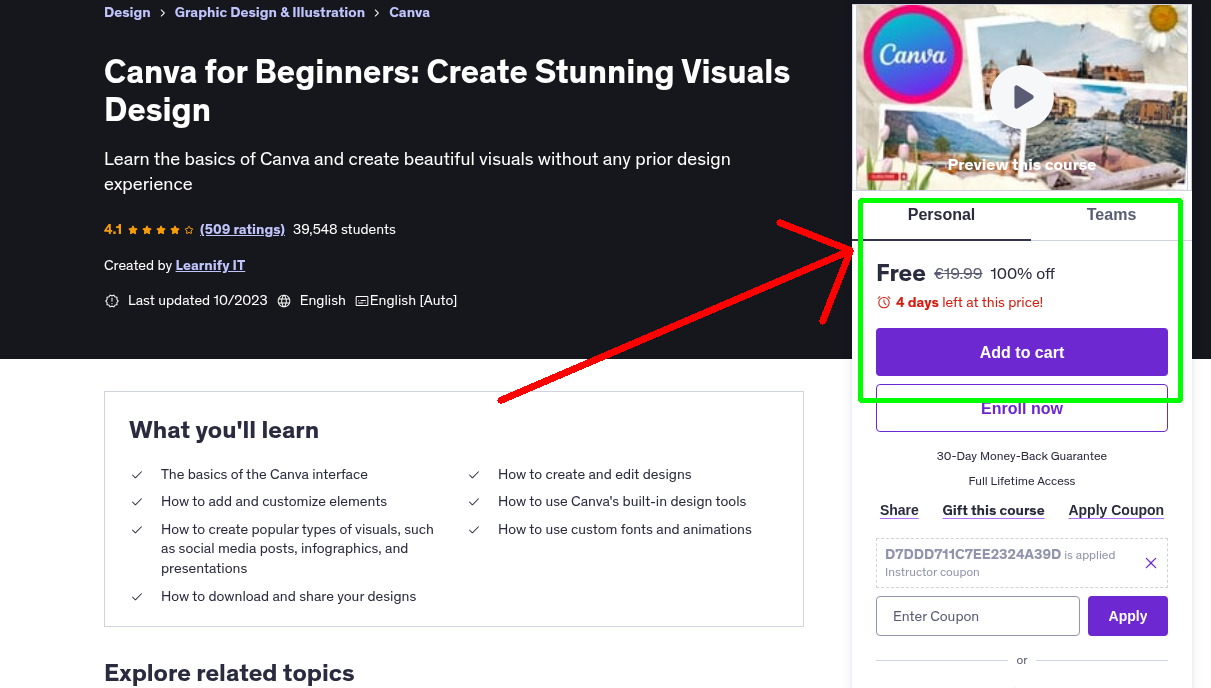Viewport: 1211px width, 688px height.
Task: Click Apply Coupon link
Action: 1116,510
